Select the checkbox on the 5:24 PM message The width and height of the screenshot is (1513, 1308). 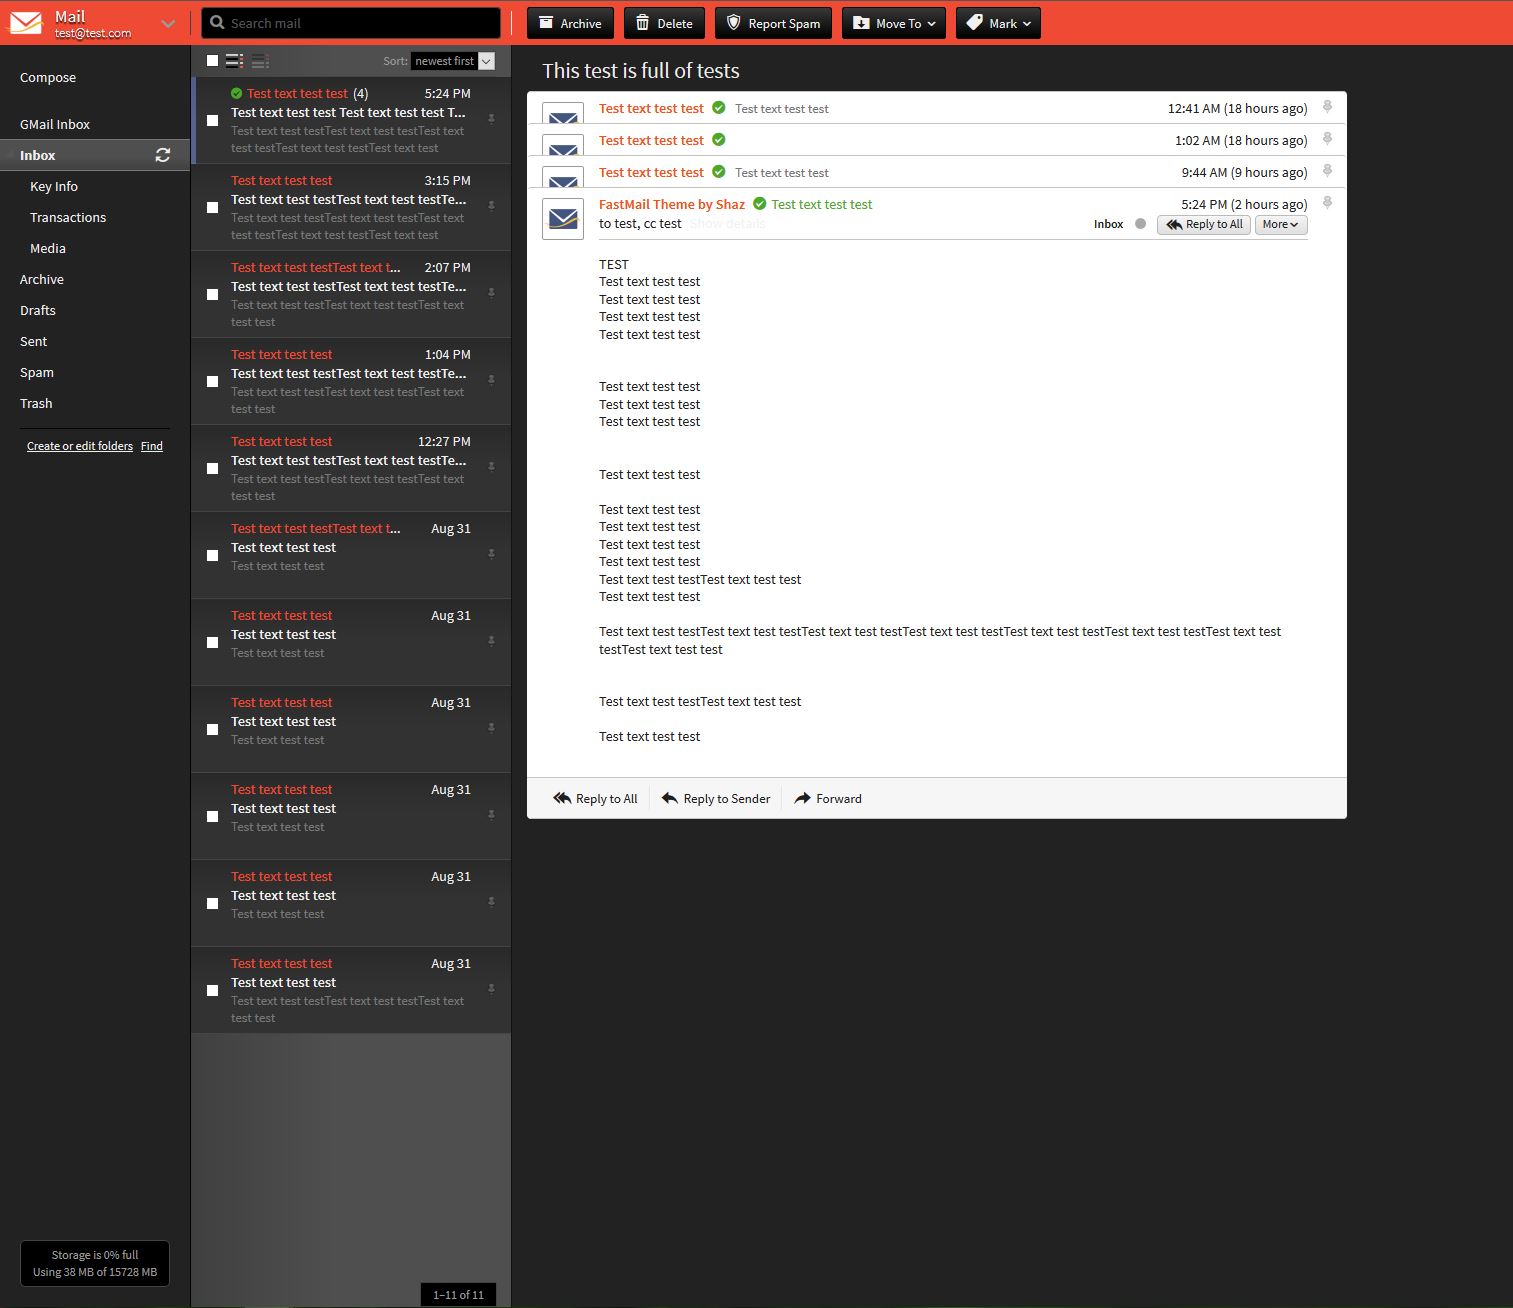(212, 121)
